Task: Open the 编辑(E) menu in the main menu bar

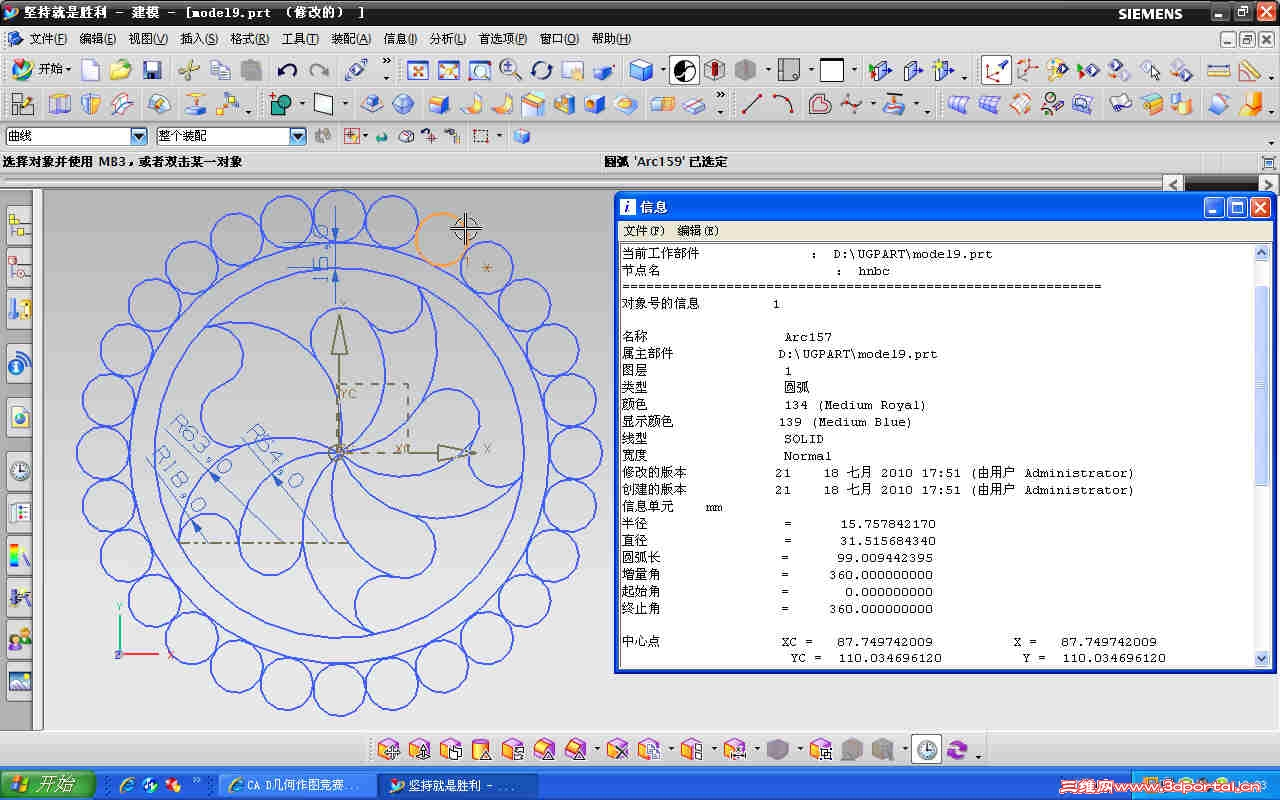Action: coord(98,39)
